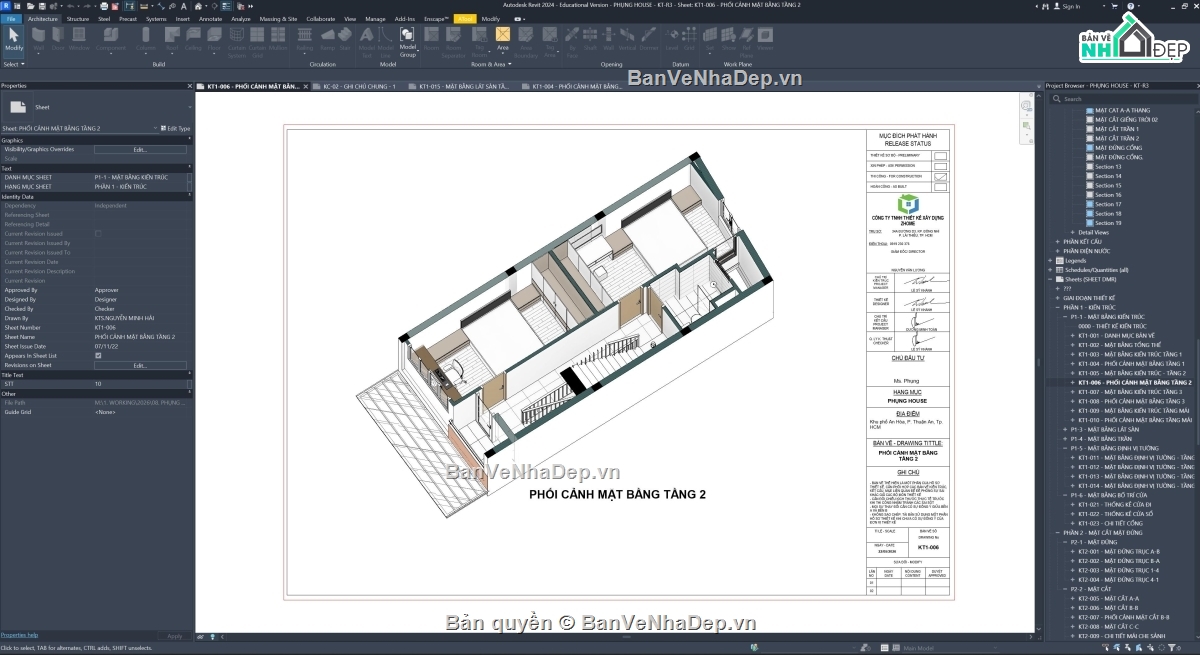This screenshot has height=655, width=1200.
Task: Expand P1-3 - MẶT BẰNG LÁT SÀN node
Action: pyautogui.click(x=1065, y=429)
